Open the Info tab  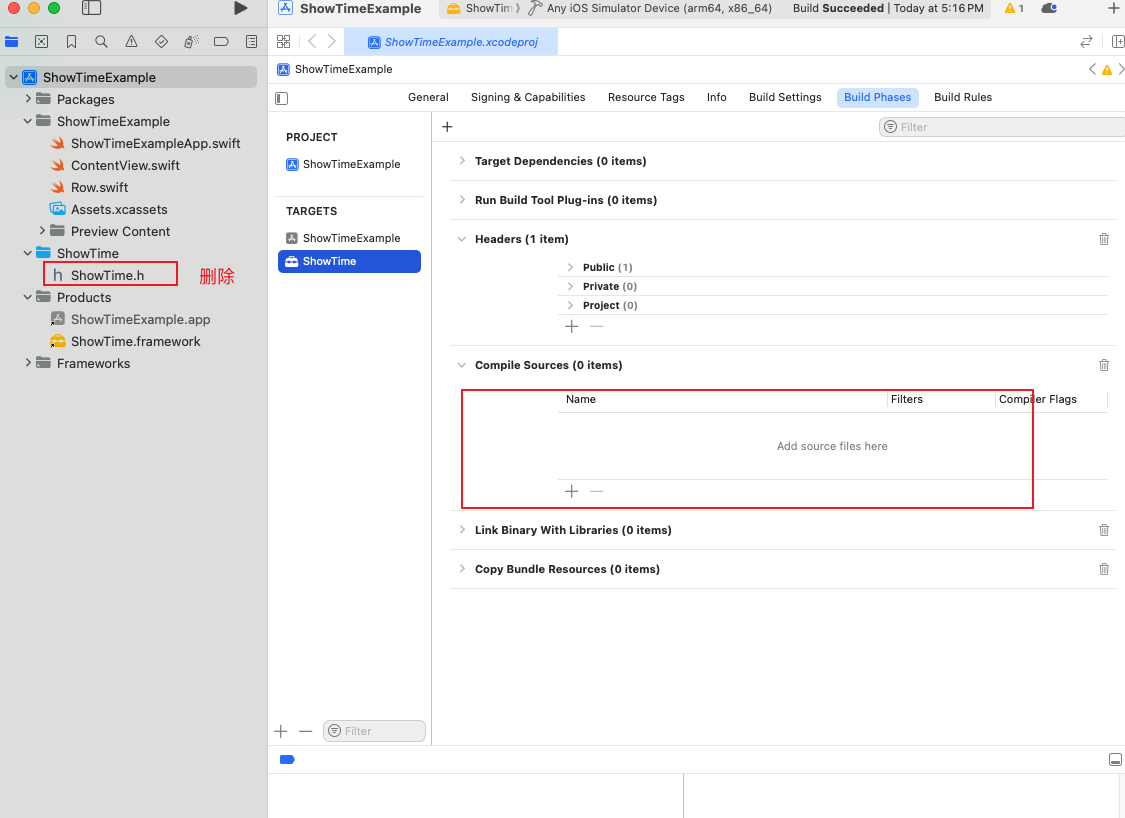click(x=716, y=97)
